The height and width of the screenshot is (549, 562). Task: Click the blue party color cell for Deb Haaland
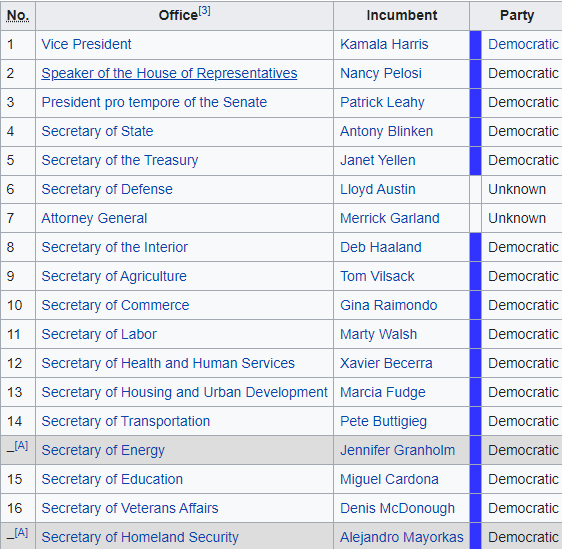coord(476,247)
